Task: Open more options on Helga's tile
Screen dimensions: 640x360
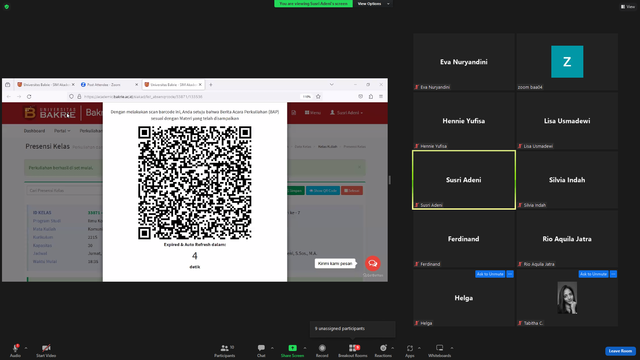Action: click(510, 274)
